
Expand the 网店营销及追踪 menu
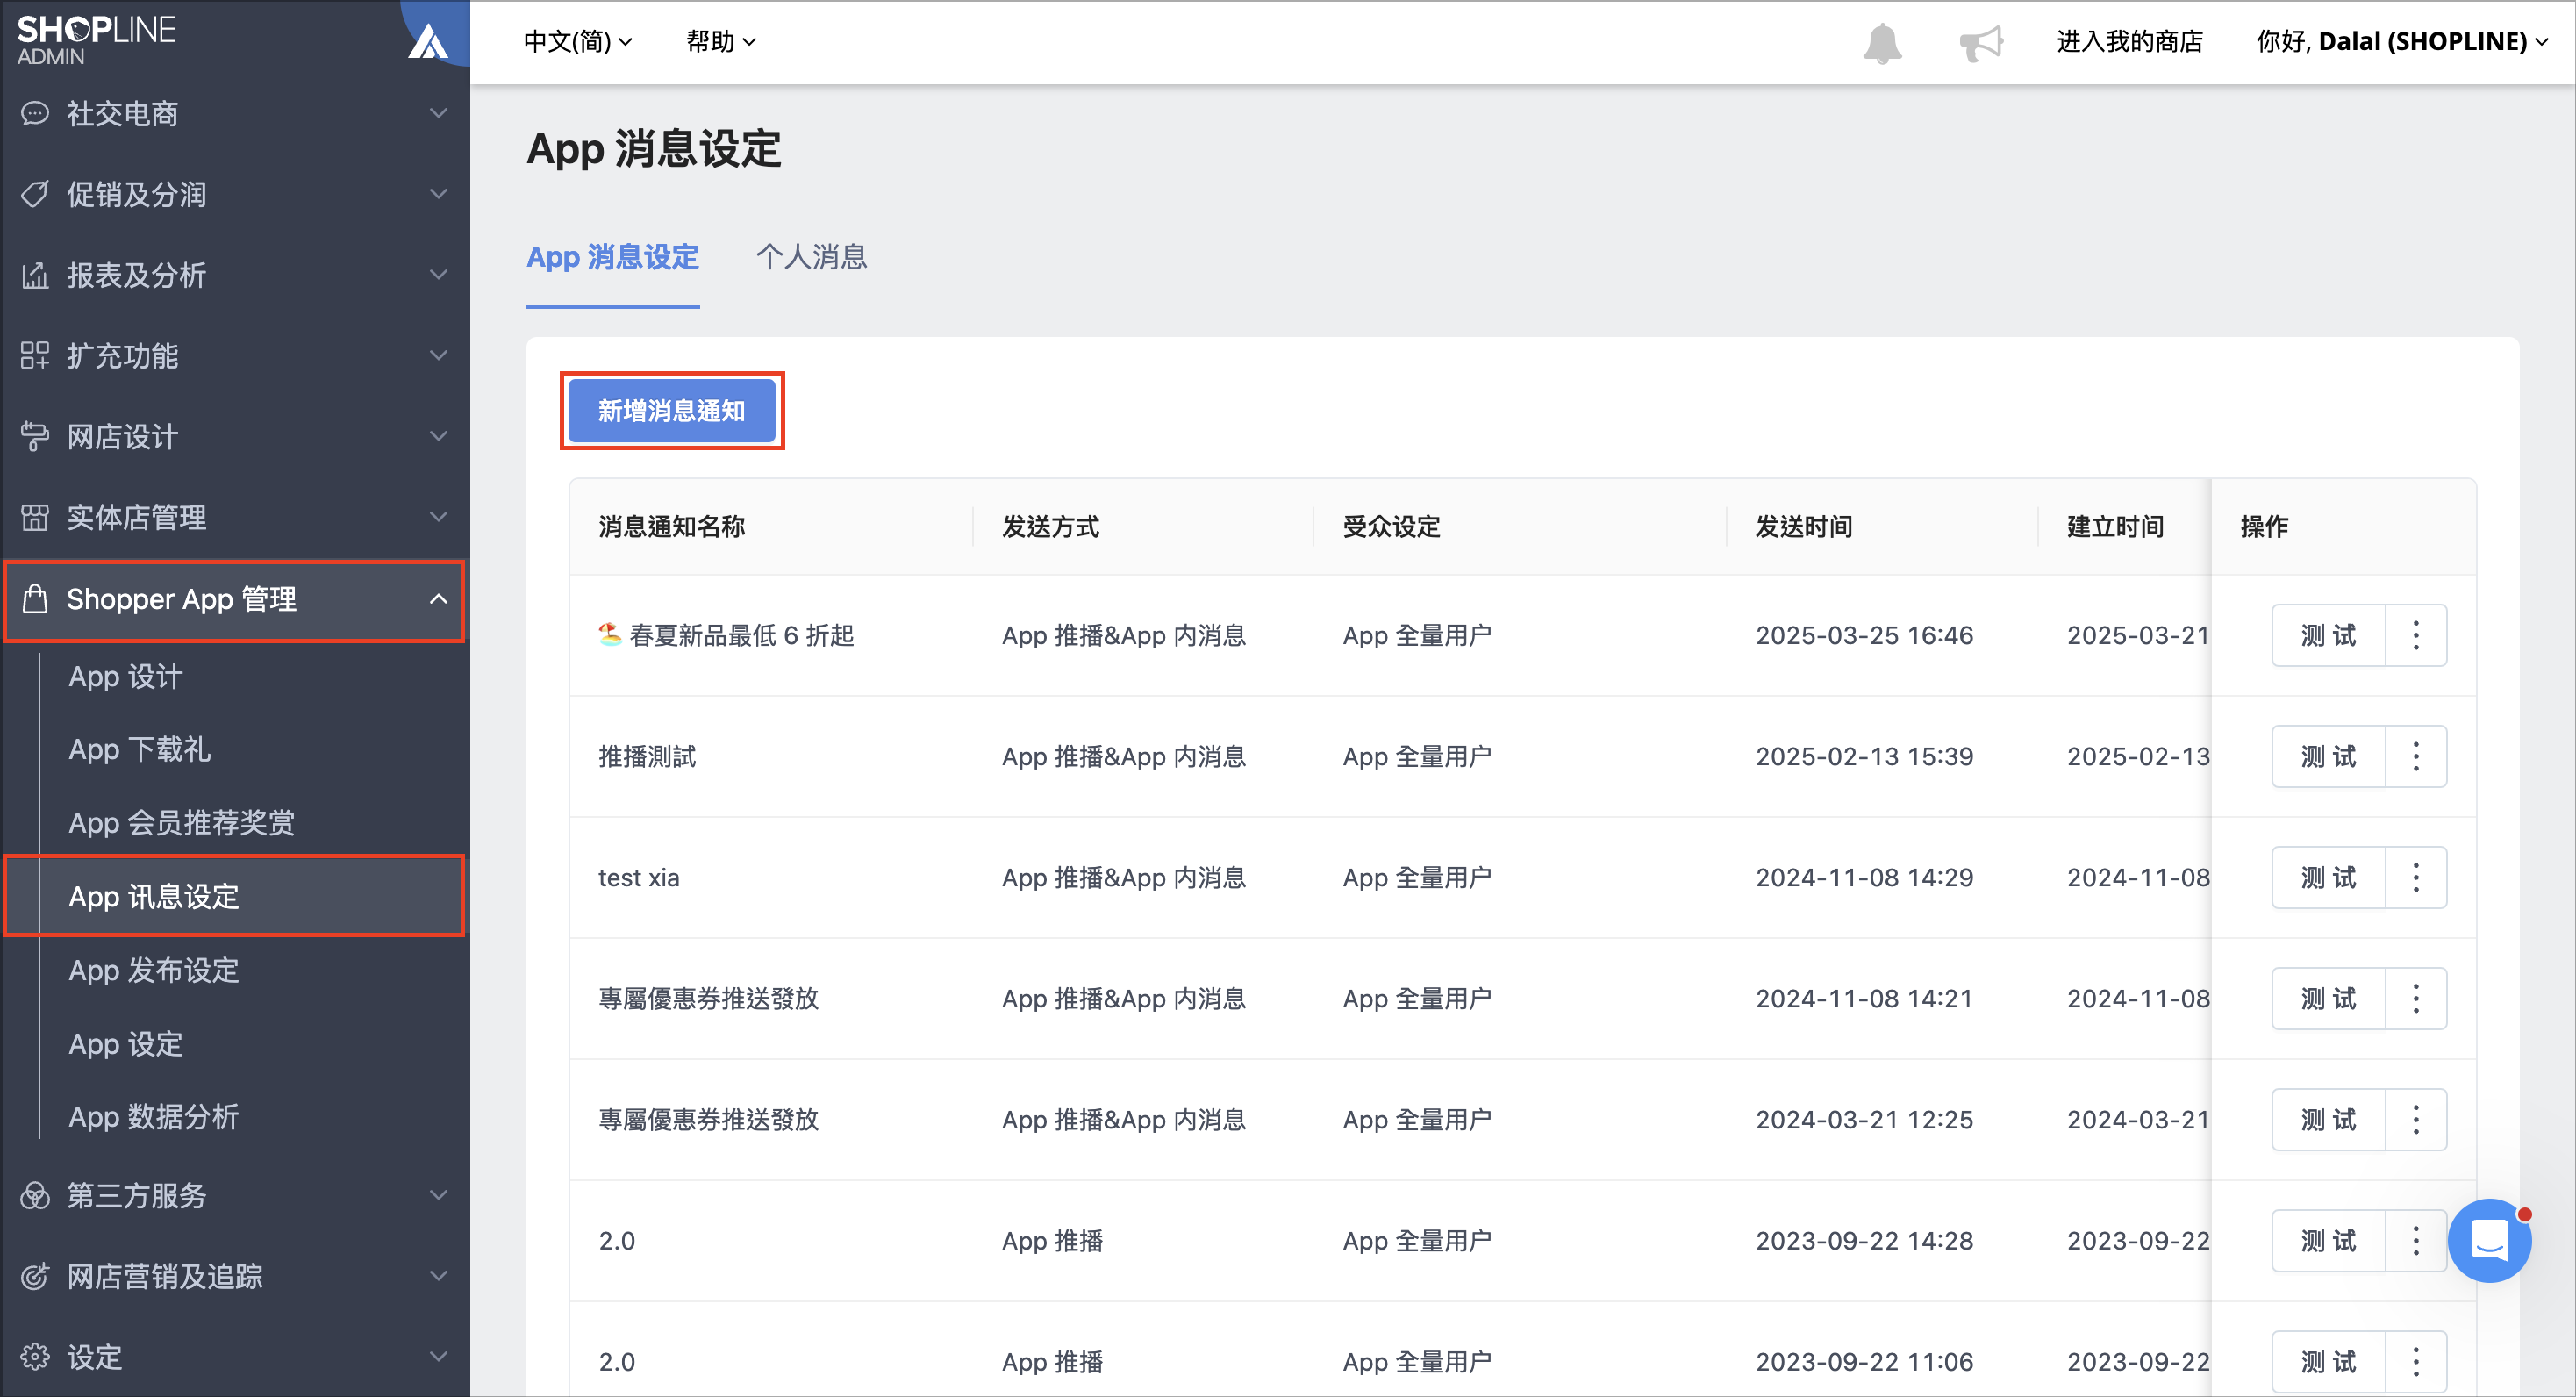point(438,1277)
